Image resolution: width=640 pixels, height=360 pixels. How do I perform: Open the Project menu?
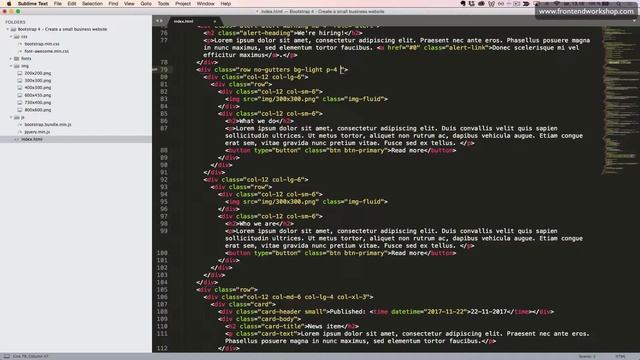pyautogui.click(x=183, y=4)
